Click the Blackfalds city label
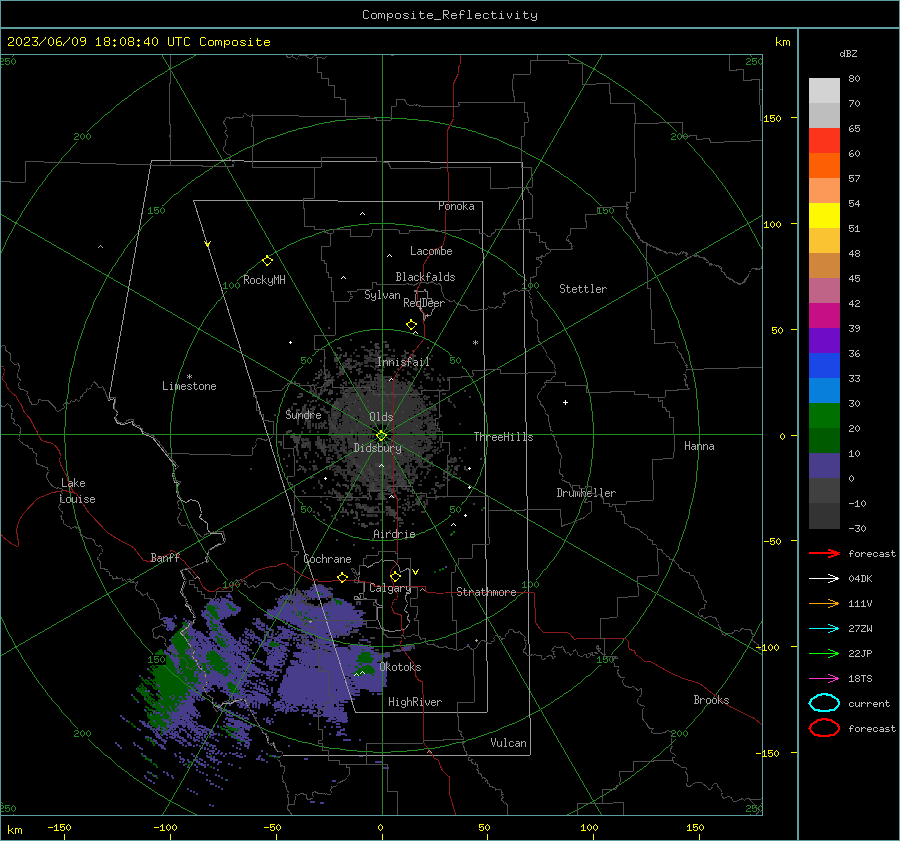The width and height of the screenshot is (900, 841). pyautogui.click(x=425, y=277)
